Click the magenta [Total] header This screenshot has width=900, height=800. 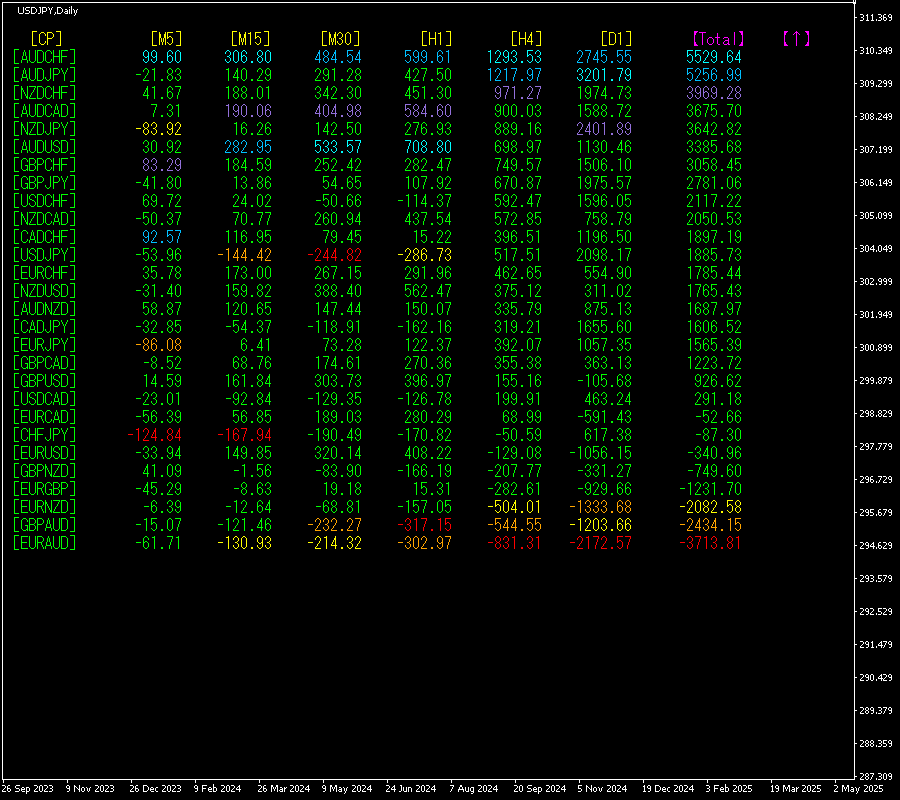click(x=718, y=39)
